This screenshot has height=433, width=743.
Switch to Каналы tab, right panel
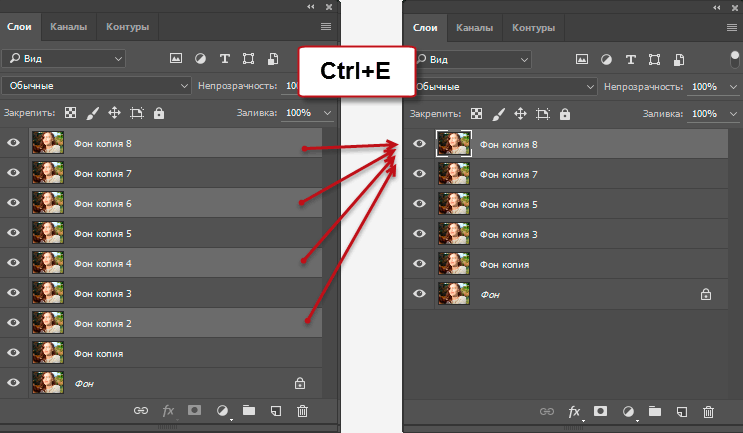(474, 27)
